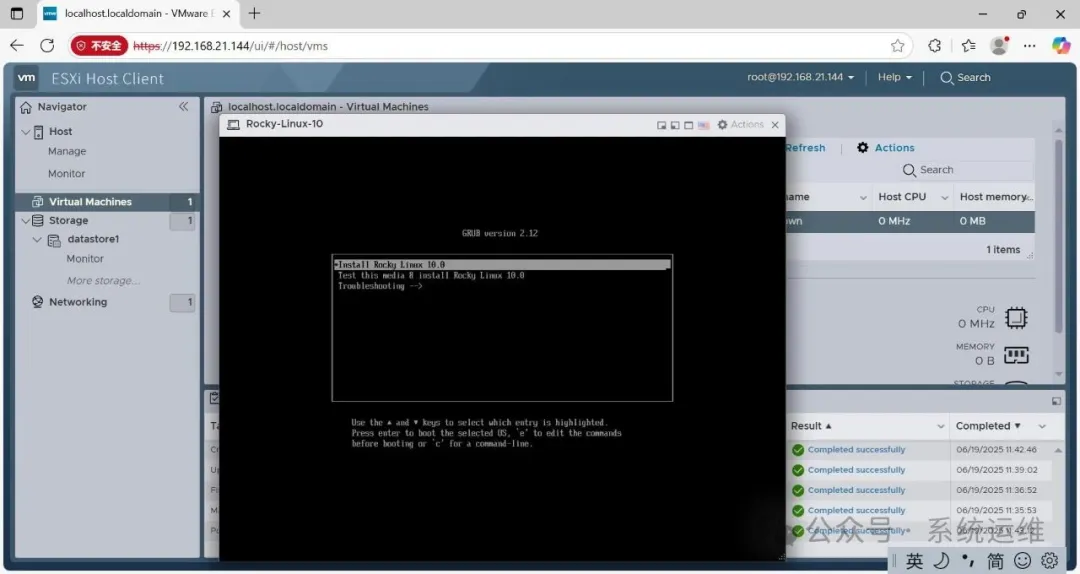Click the VM list Search field
1080x574 pixels.
(968, 170)
